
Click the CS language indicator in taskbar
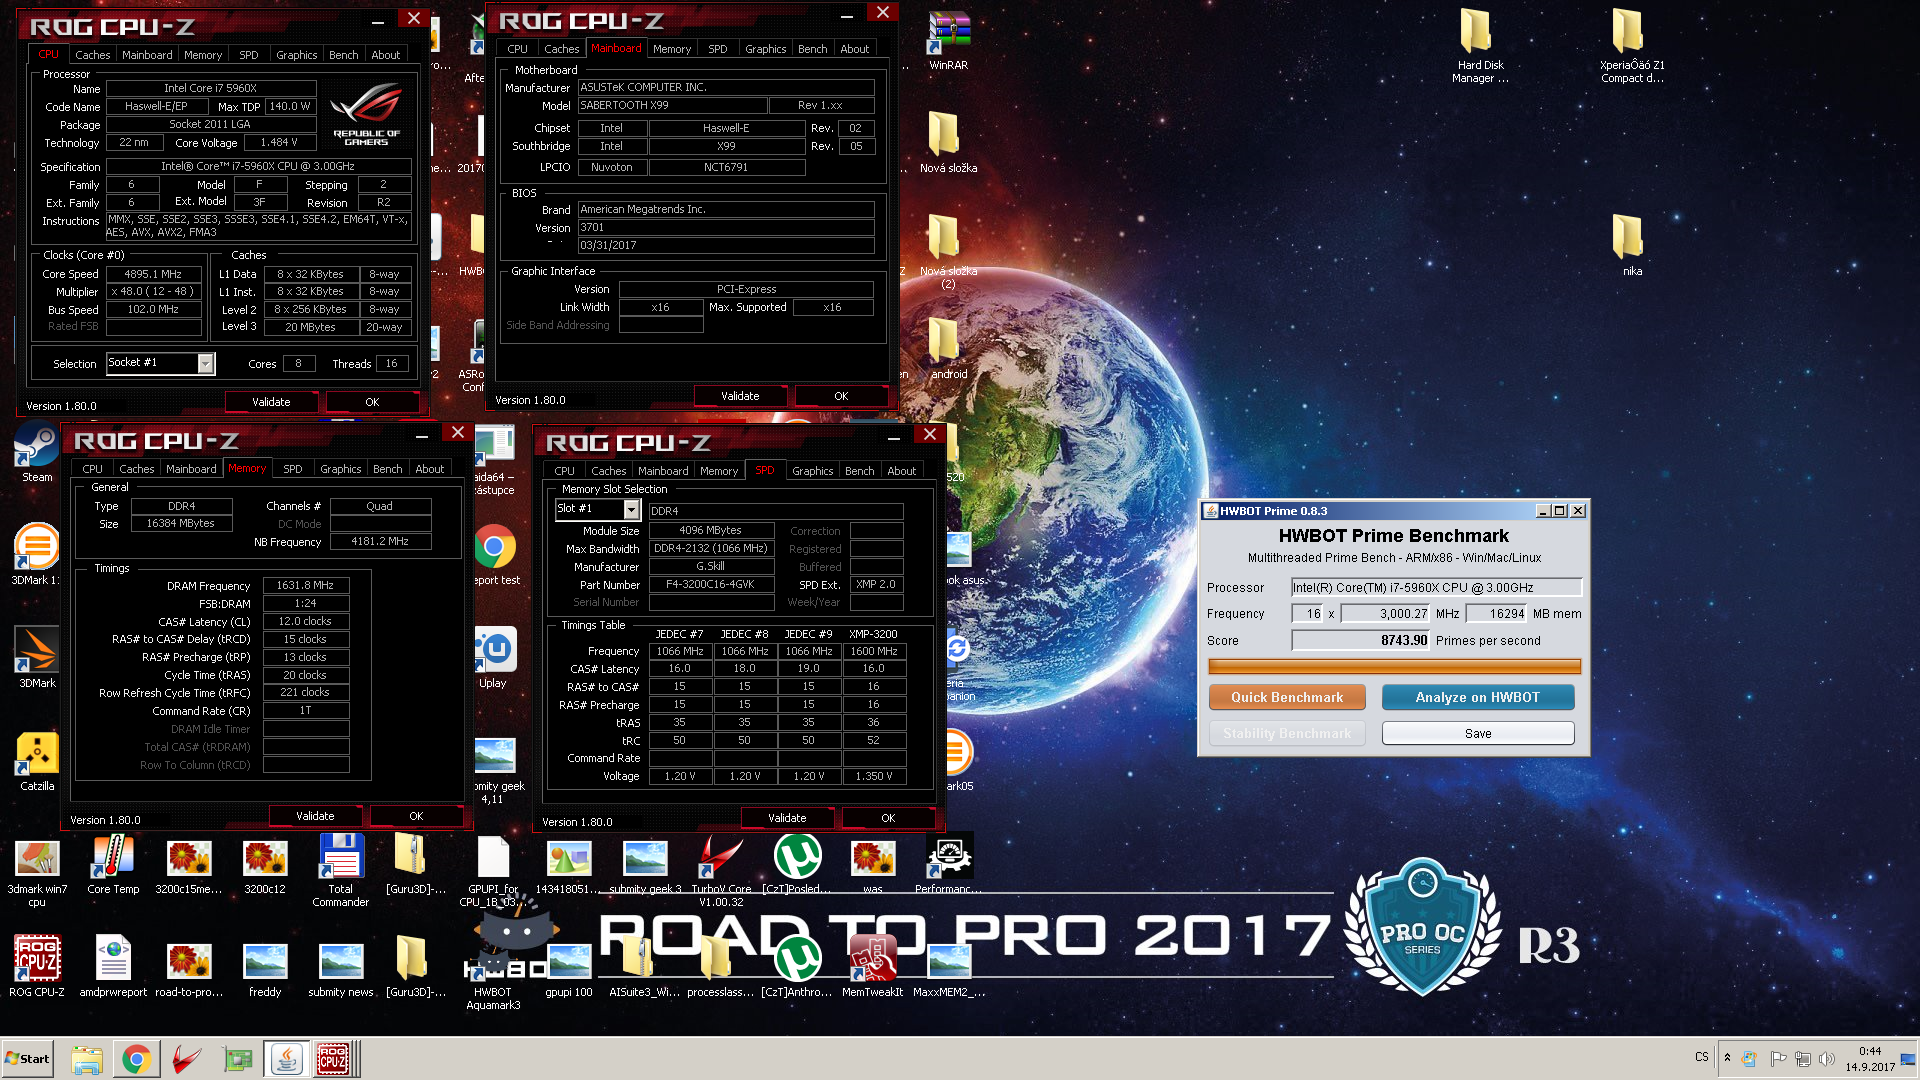[x=1701, y=1057]
